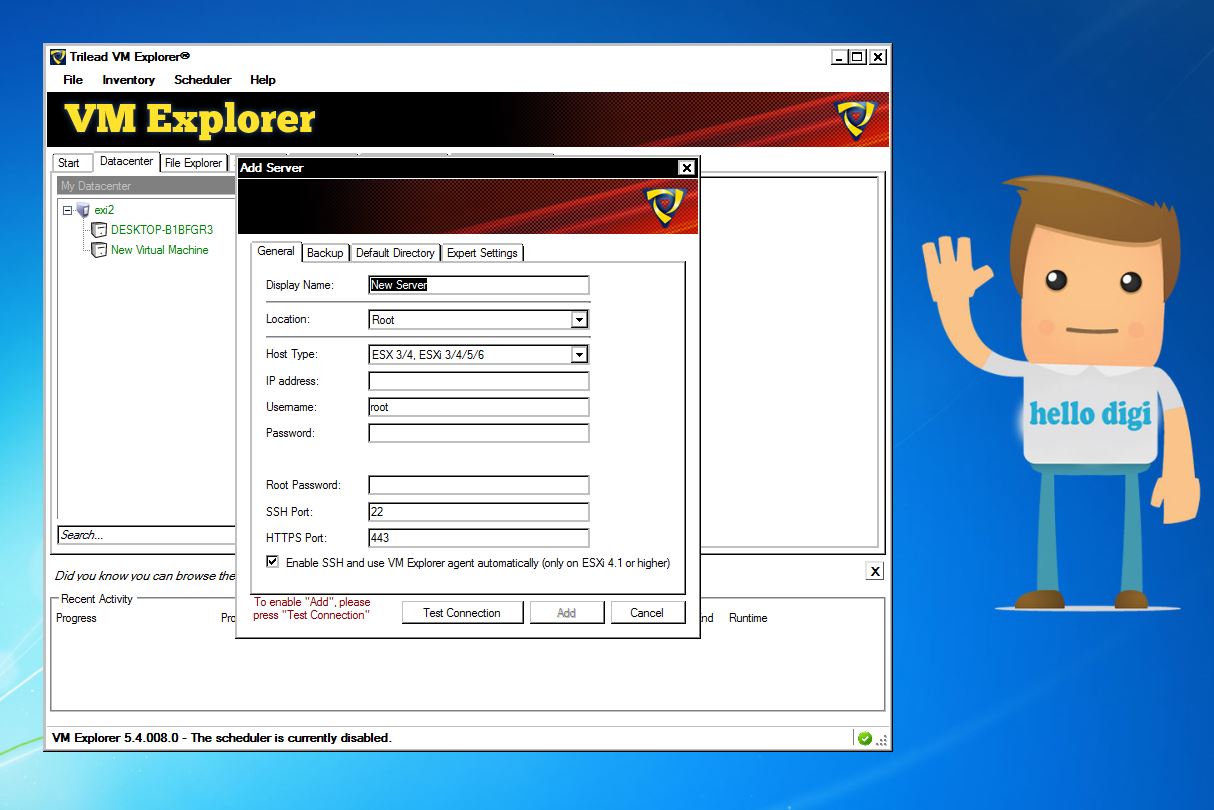Select the Expert Settings tab
1214x810 pixels.
[482, 253]
